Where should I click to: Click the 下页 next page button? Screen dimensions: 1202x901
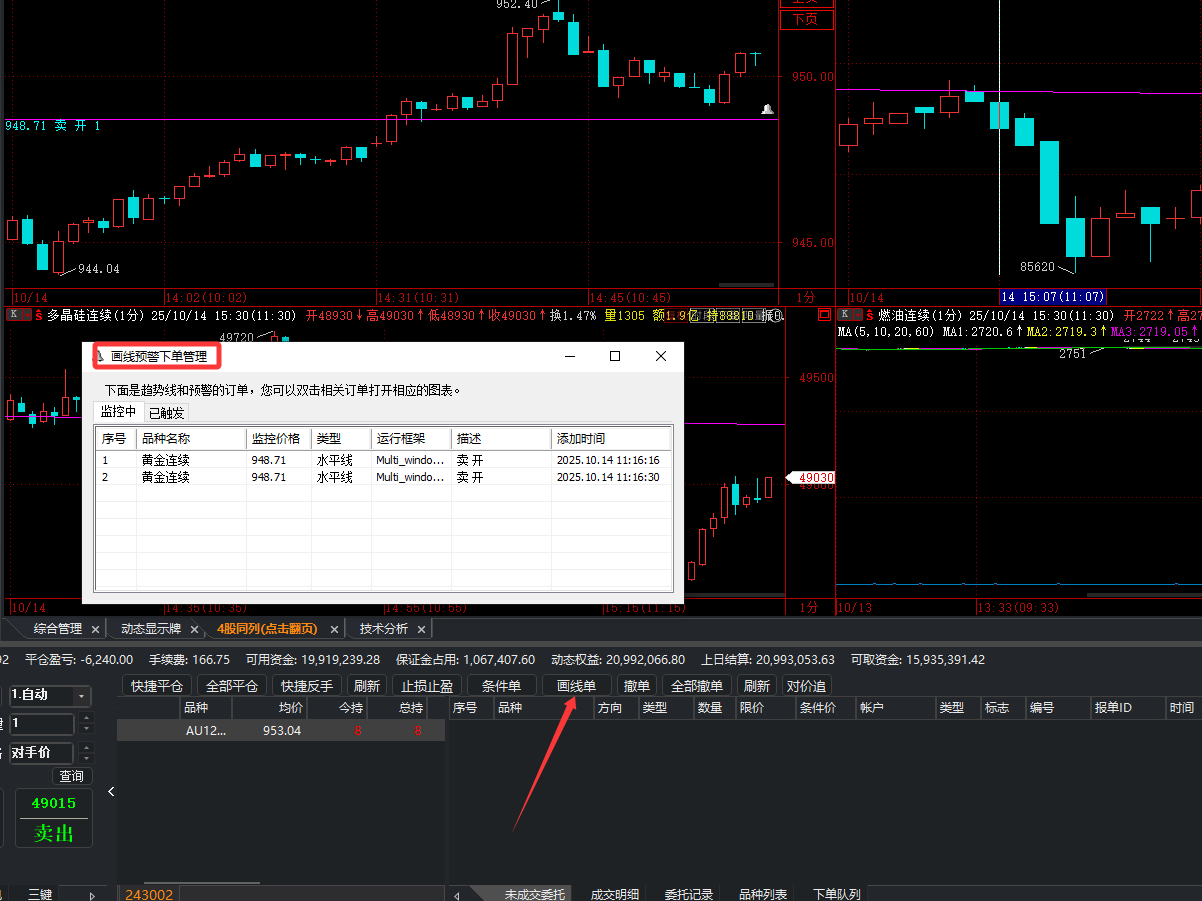tap(805, 19)
